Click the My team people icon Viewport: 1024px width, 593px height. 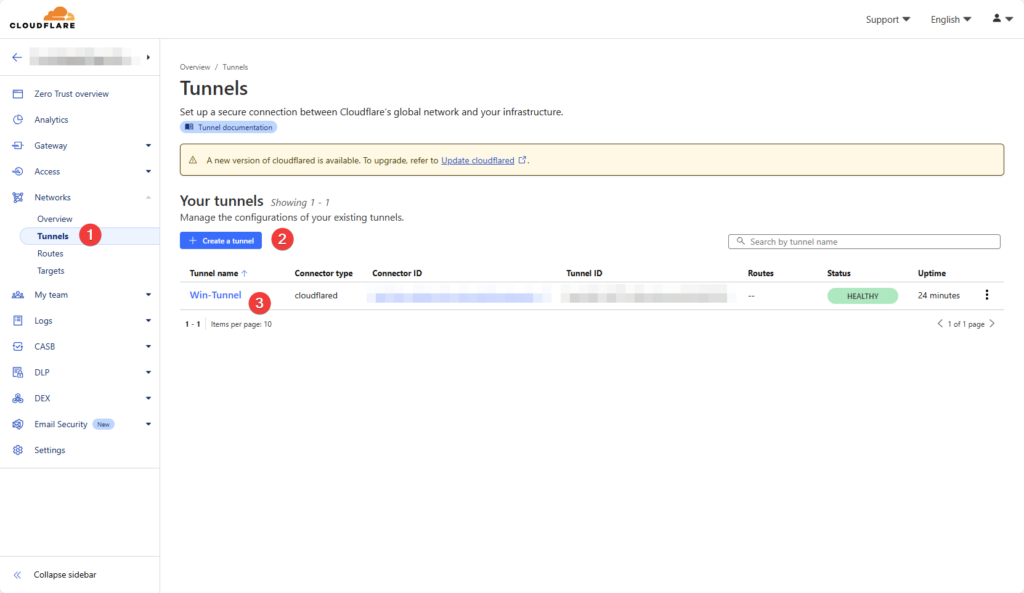tap(18, 295)
